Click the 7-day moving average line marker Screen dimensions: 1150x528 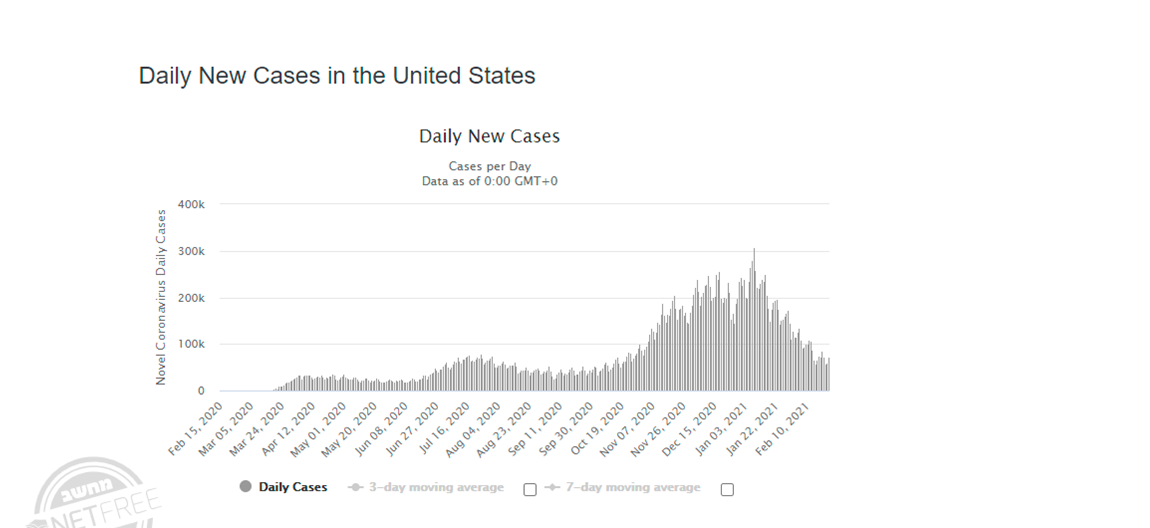click(x=551, y=488)
